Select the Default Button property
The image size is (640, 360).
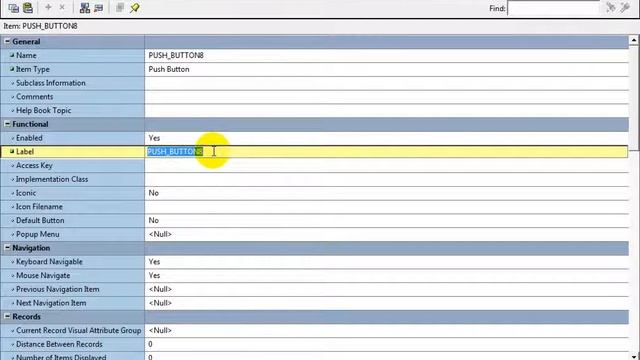point(314,220)
